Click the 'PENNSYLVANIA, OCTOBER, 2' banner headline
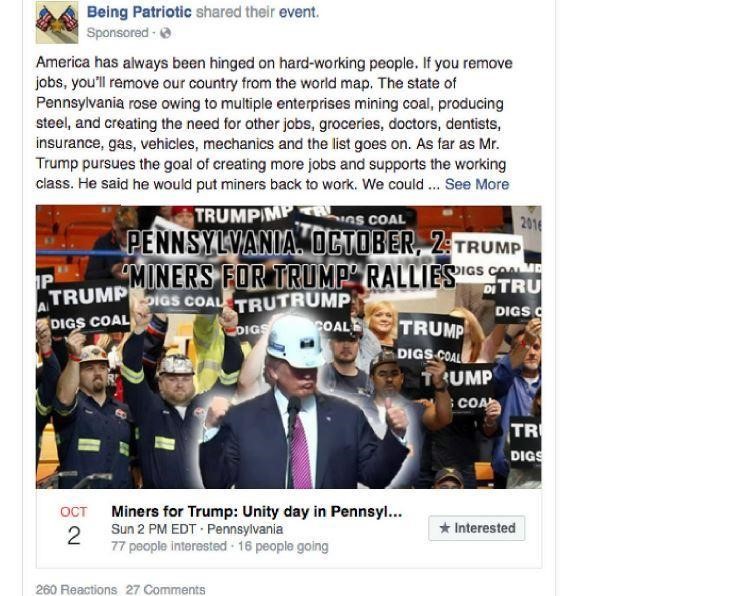This screenshot has width=737, height=596. (x=289, y=243)
